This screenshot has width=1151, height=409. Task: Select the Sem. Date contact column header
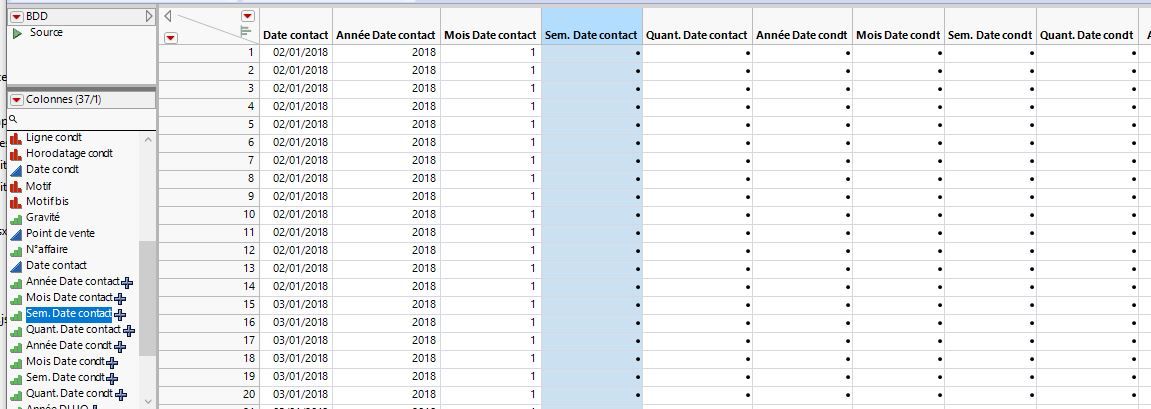(x=591, y=35)
